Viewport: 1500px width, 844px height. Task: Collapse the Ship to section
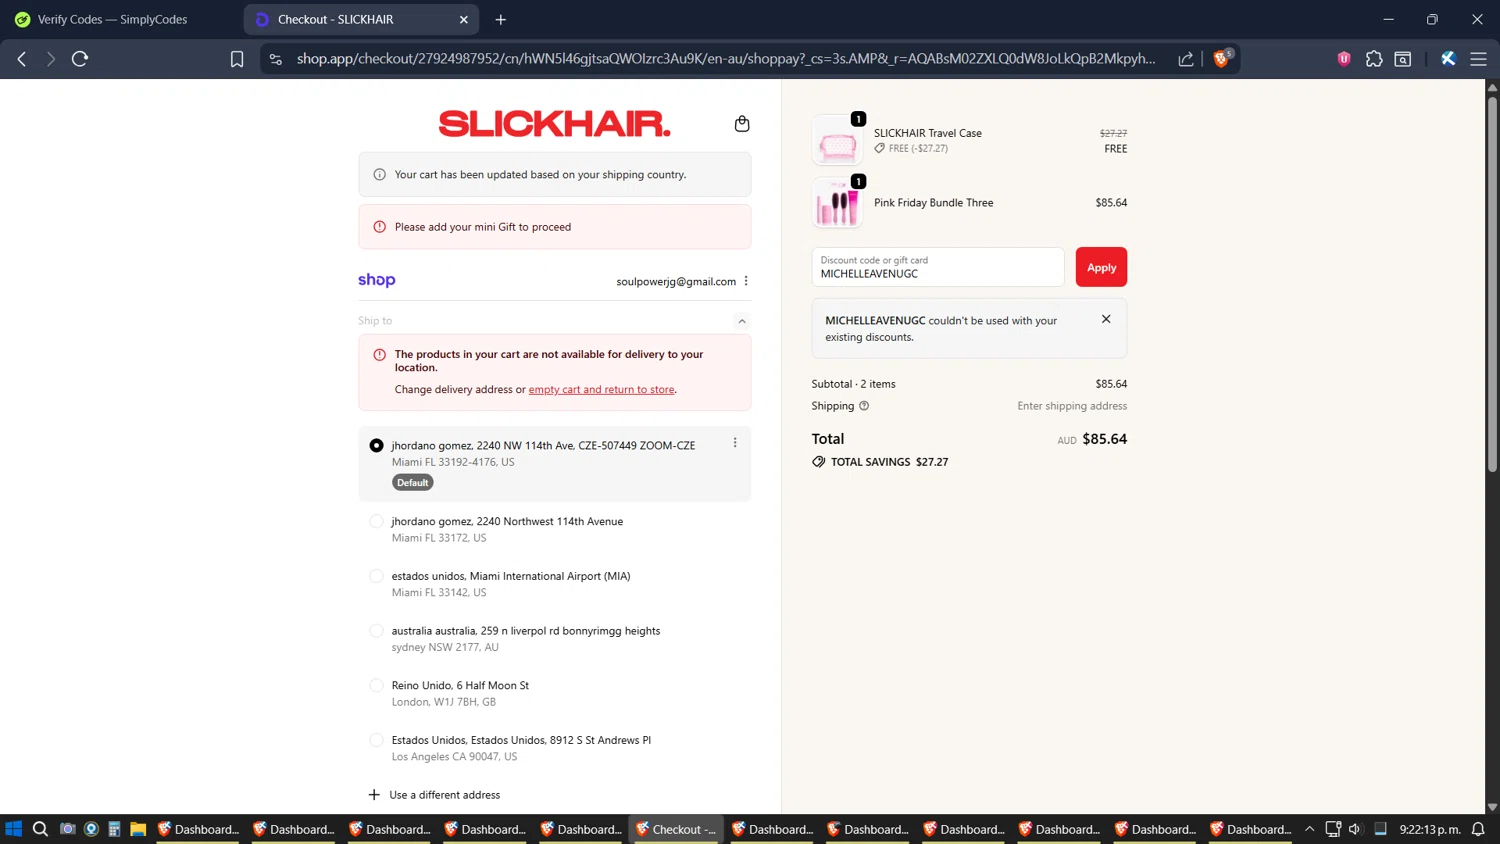click(x=742, y=321)
